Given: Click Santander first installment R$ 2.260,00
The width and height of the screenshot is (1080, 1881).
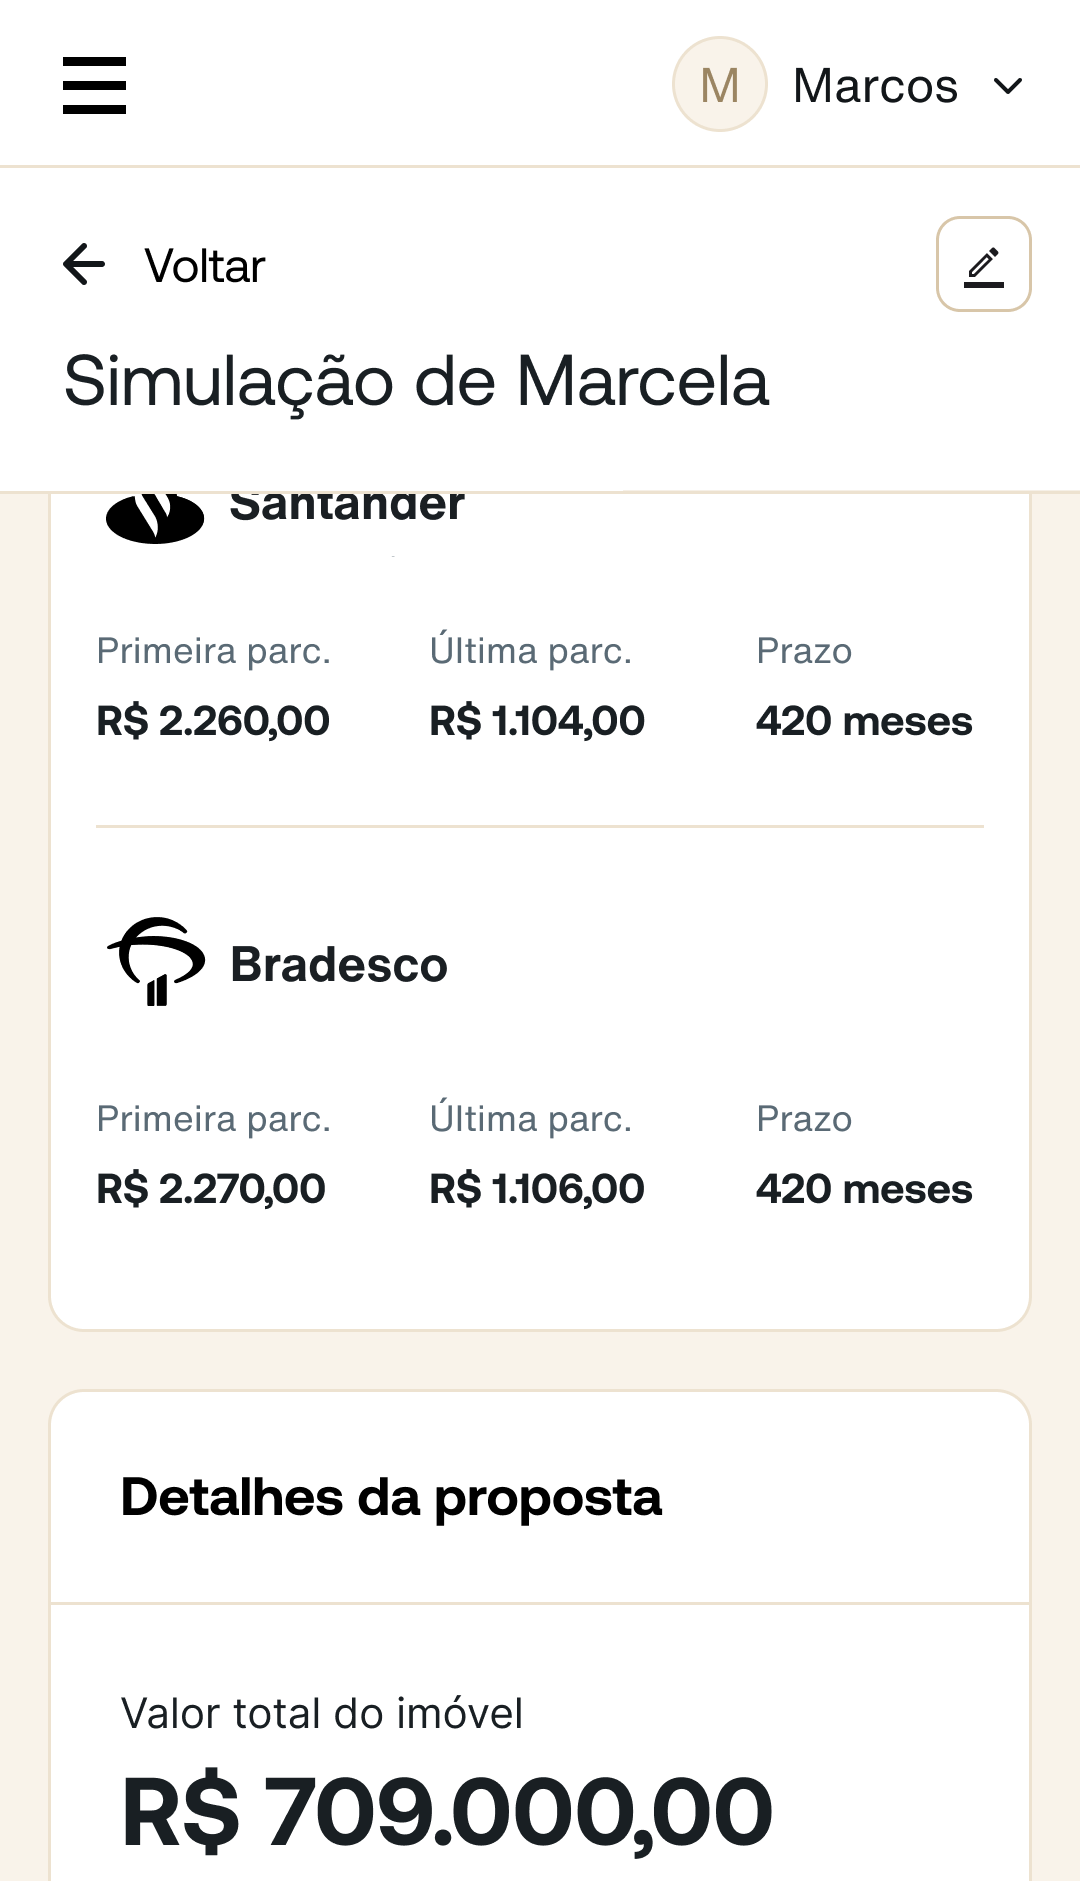Looking at the screenshot, I should point(213,721).
